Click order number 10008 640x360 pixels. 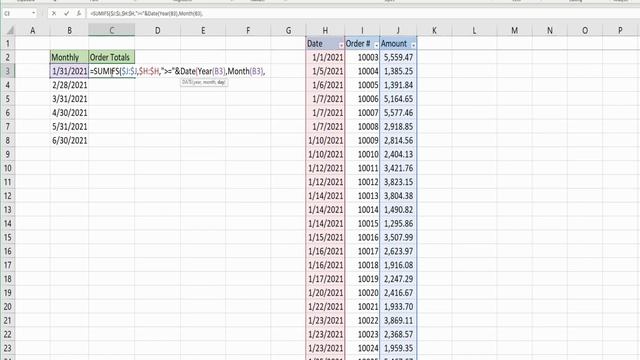coord(362,127)
